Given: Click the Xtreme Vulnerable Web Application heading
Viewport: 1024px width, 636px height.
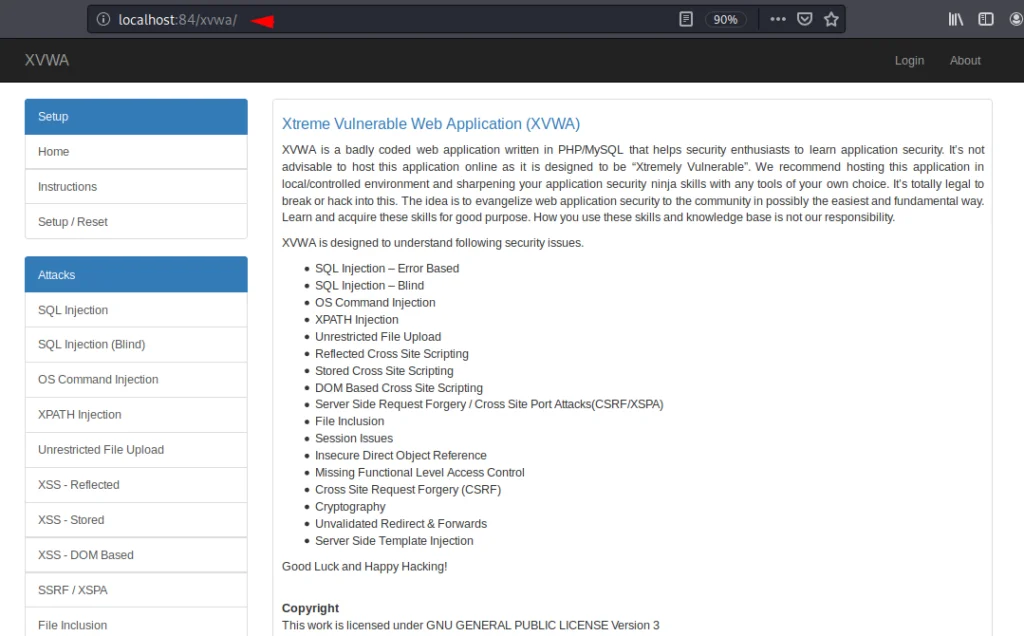Looking at the screenshot, I should (431, 123).
